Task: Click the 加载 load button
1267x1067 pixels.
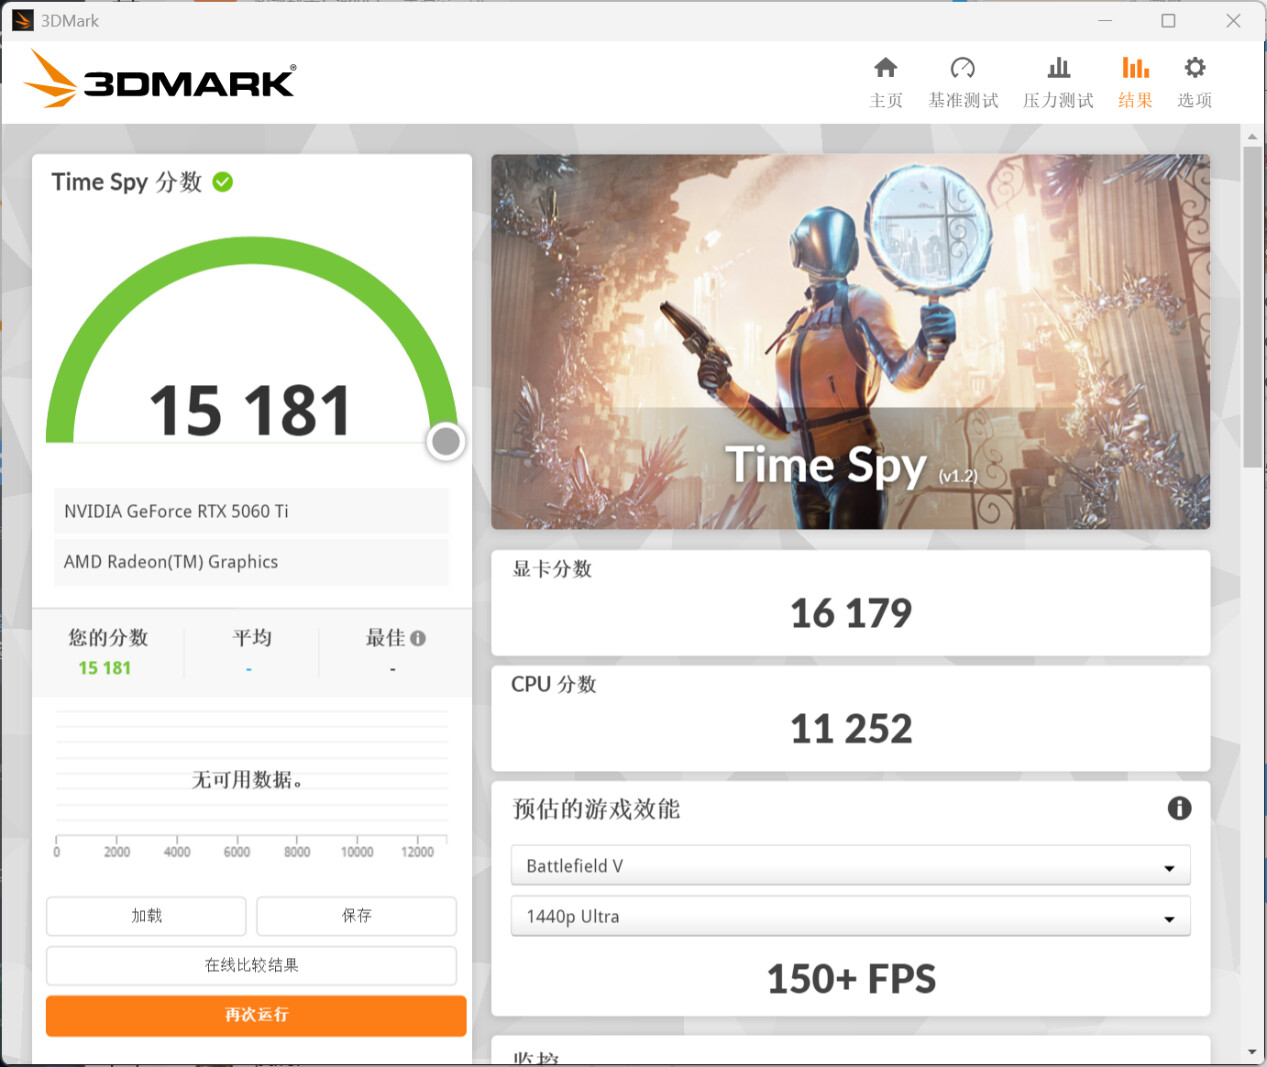Action: point(146,916)
